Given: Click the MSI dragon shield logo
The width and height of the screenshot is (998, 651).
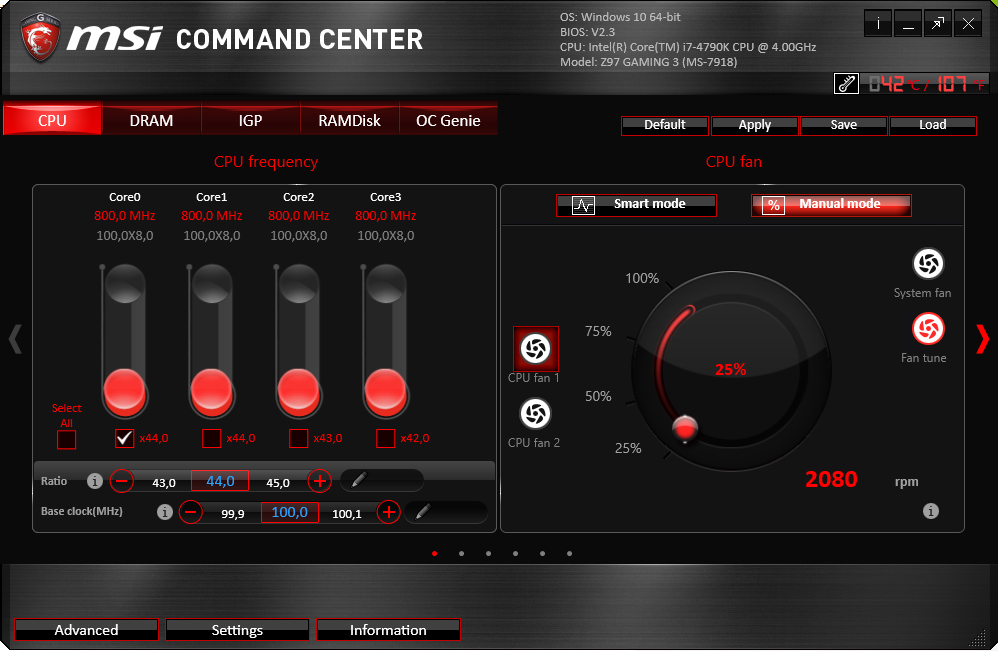Looking at the screenshot, I should click(x=39, y=37).
